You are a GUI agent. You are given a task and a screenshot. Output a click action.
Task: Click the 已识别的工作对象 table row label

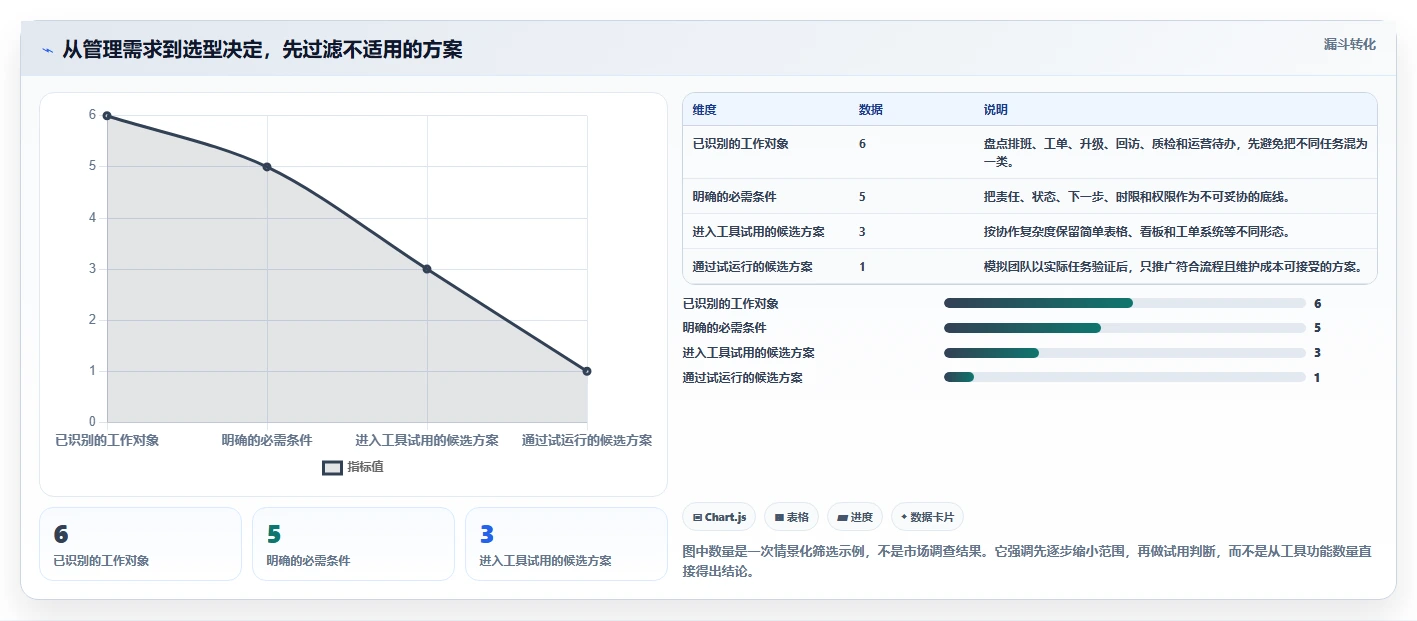tap(740, 144)
